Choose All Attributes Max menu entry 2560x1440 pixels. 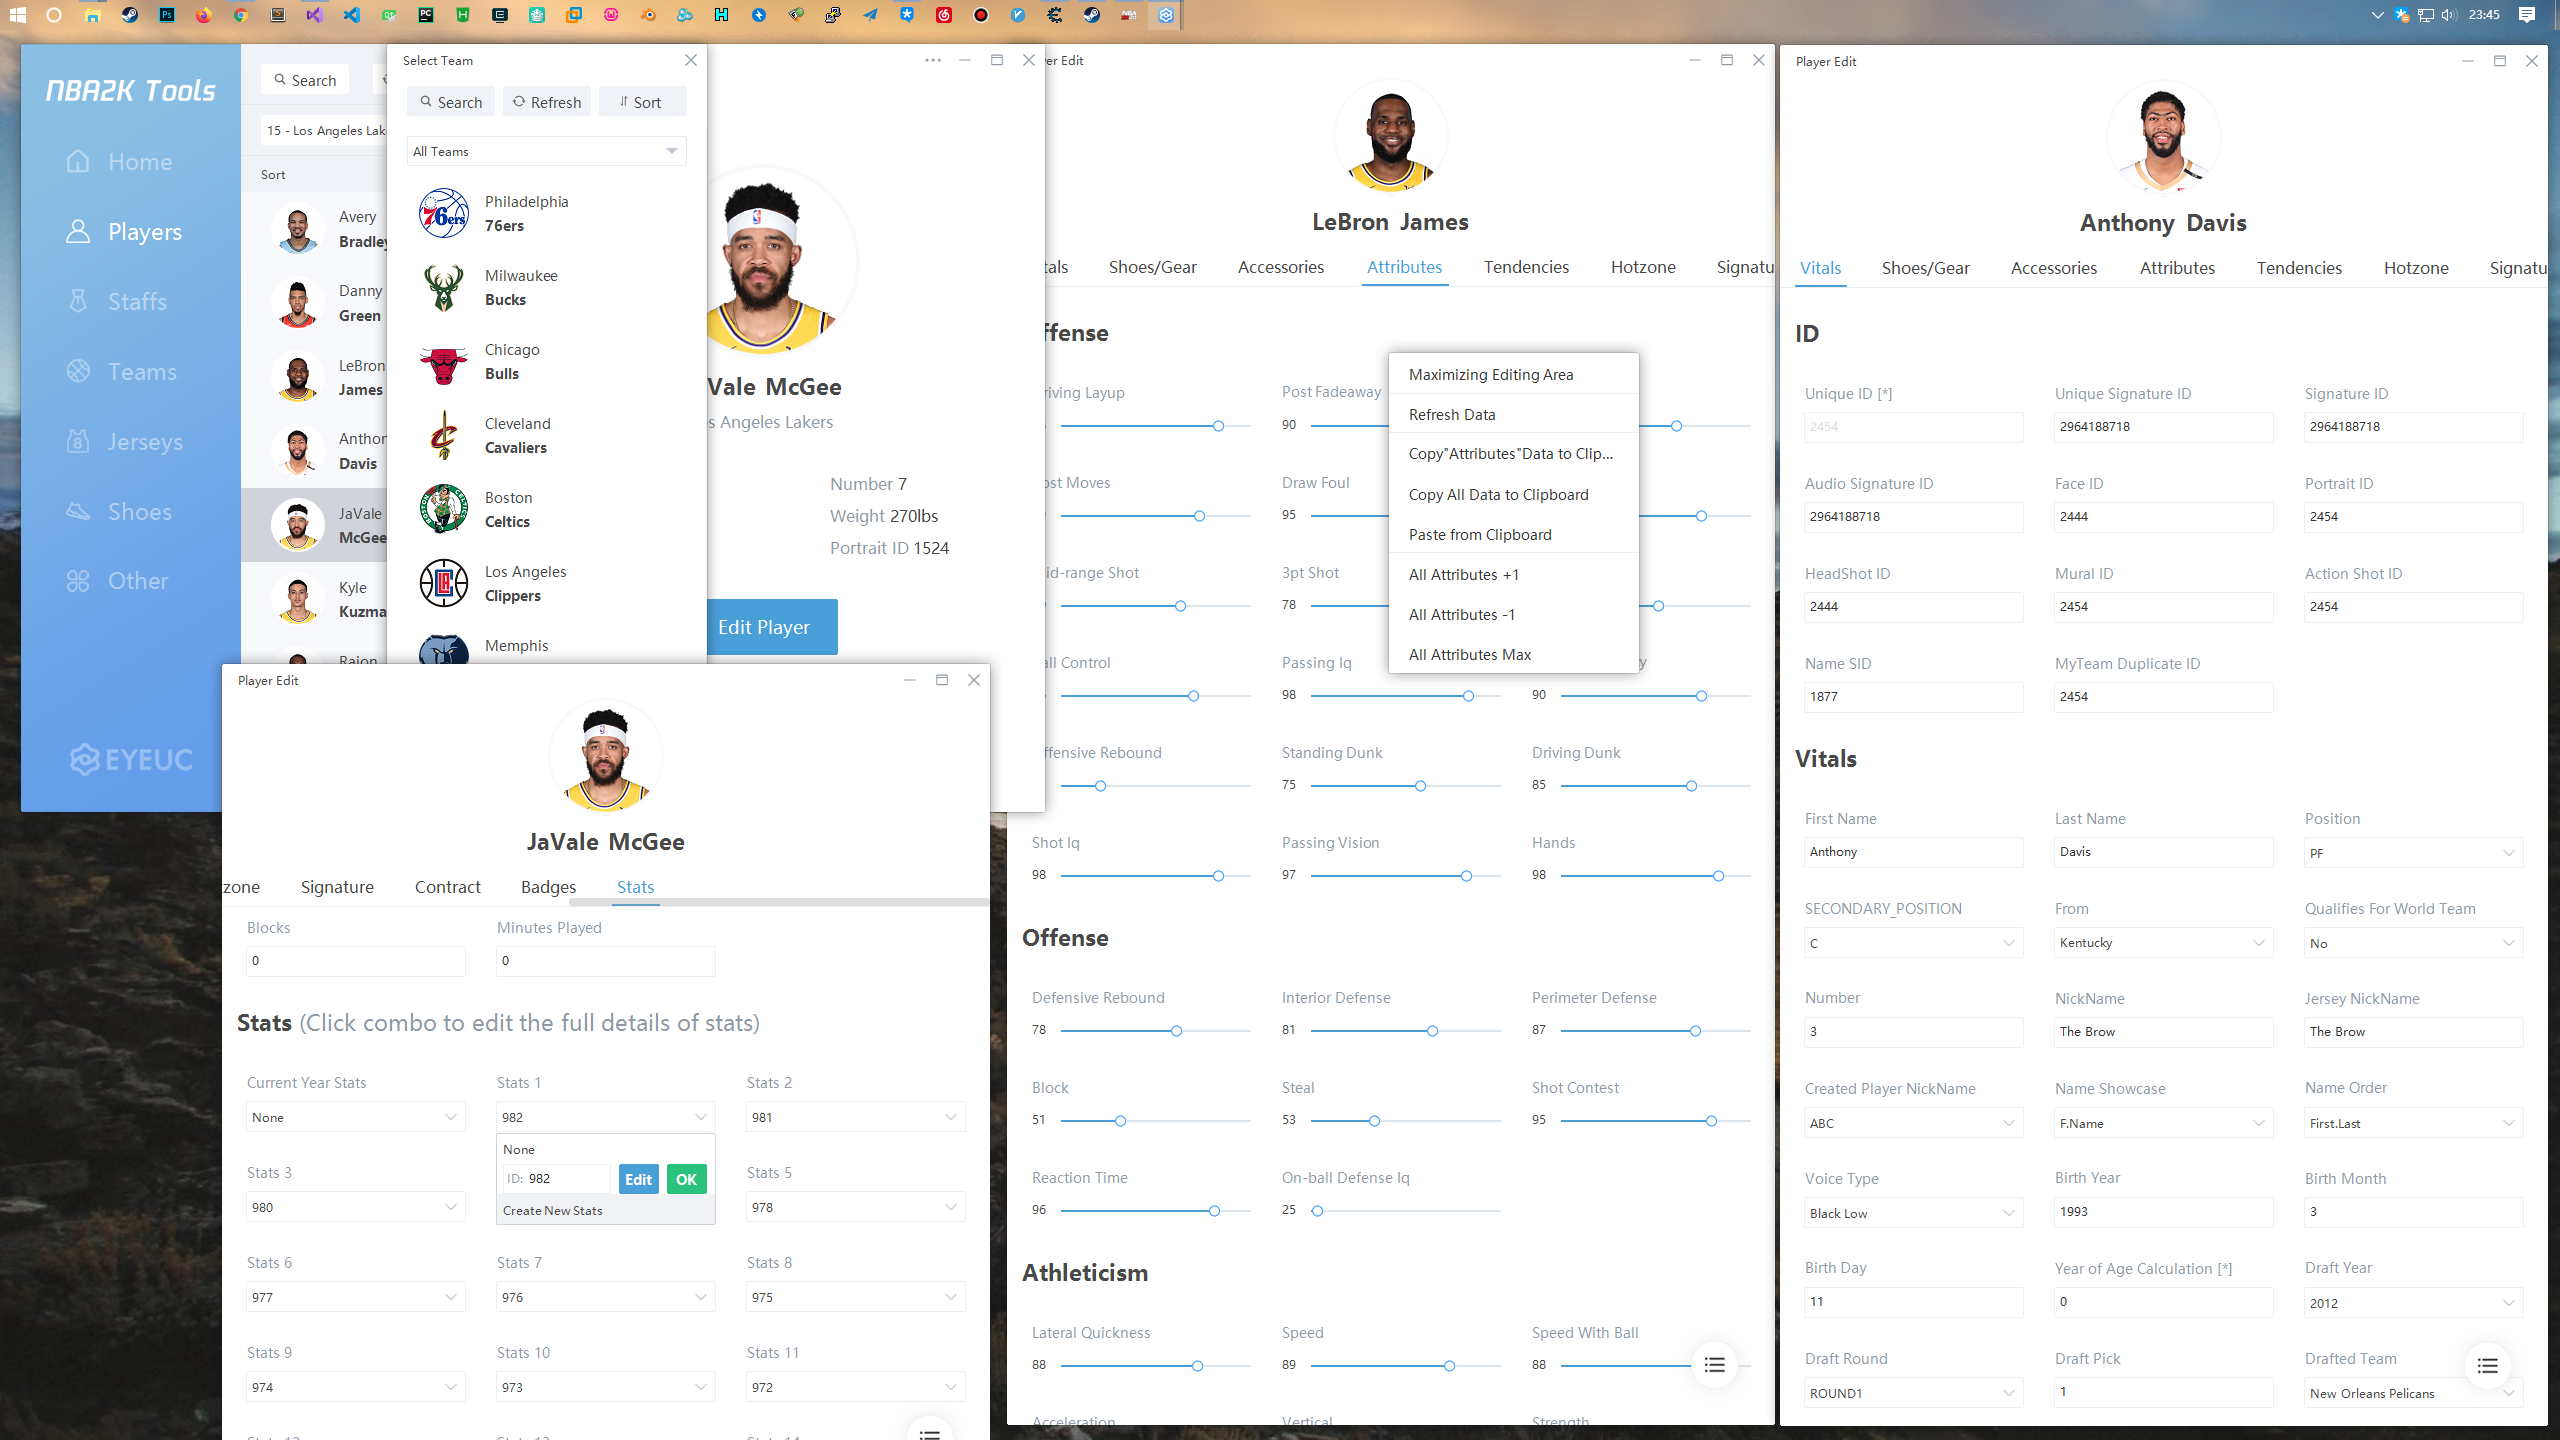pyautogui.click(x=1469, y=654)
